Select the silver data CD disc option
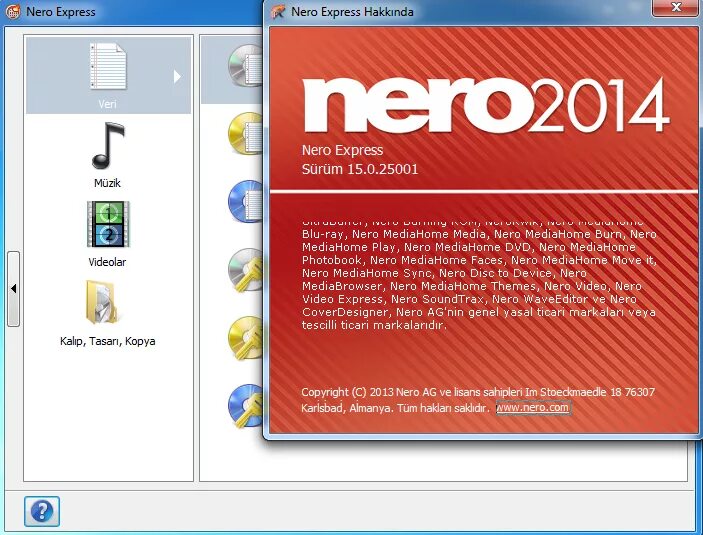The height and width of the screenshot is (535, 703). [x=245, y=66]
